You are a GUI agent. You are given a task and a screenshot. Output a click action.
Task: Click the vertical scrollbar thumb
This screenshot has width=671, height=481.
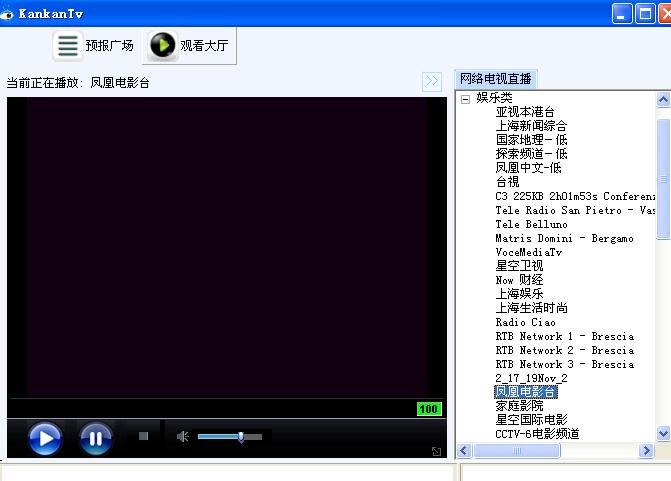[x=663, y=178]
